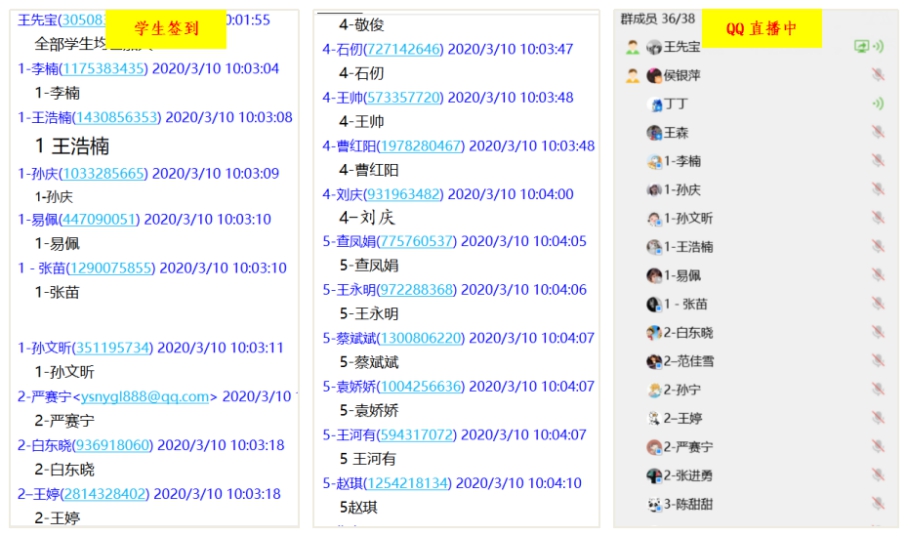The width and height of the screenshot is (908, 536).
Task: Toggle the muted microphone for 1-李楠
Action: pyautogui.click(x=878, y=161)
